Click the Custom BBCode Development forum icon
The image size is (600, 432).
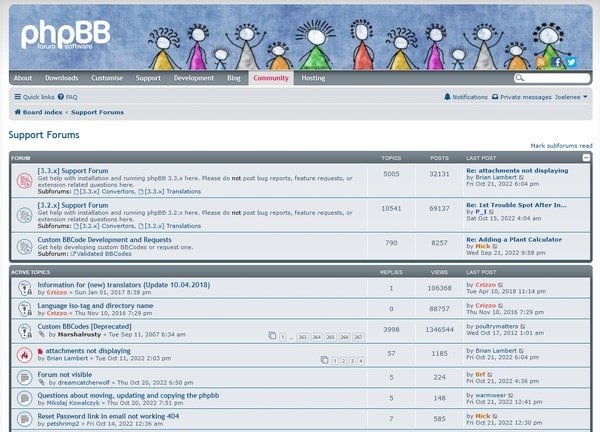click(24, 246)
